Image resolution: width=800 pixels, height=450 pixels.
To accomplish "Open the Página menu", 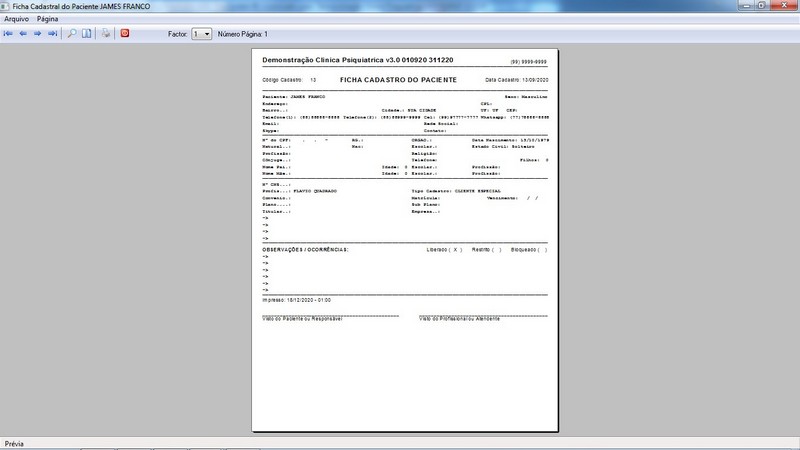I will 47,19.
